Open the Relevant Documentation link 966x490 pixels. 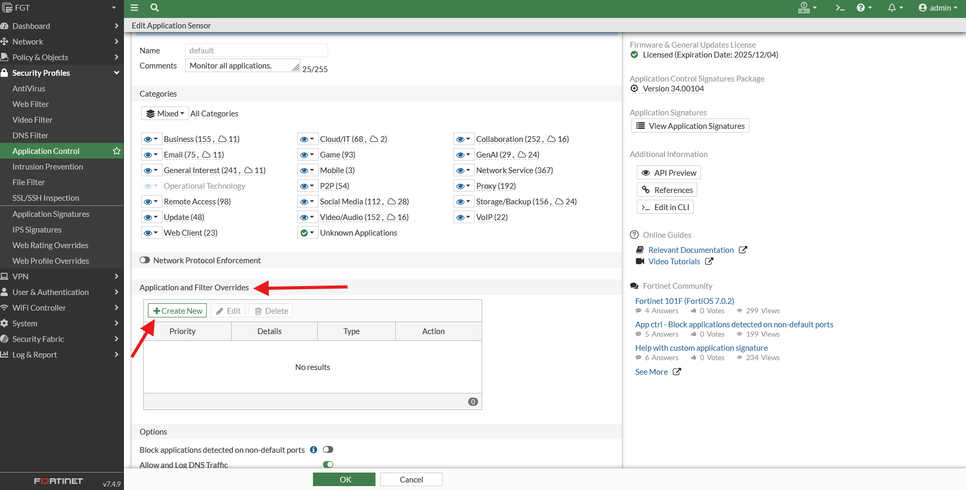click(x=690, y=250)
